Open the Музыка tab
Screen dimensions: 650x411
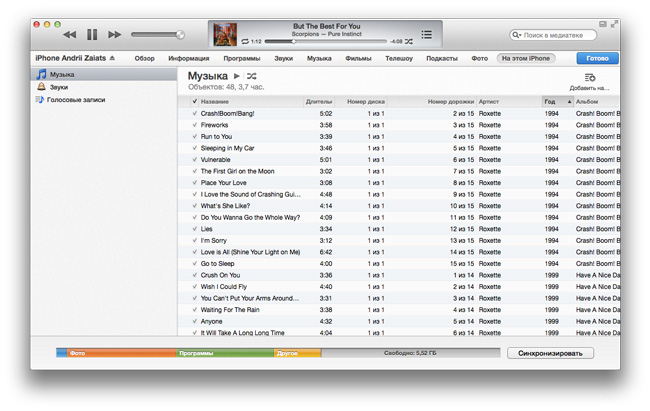(x=319, y=58)
